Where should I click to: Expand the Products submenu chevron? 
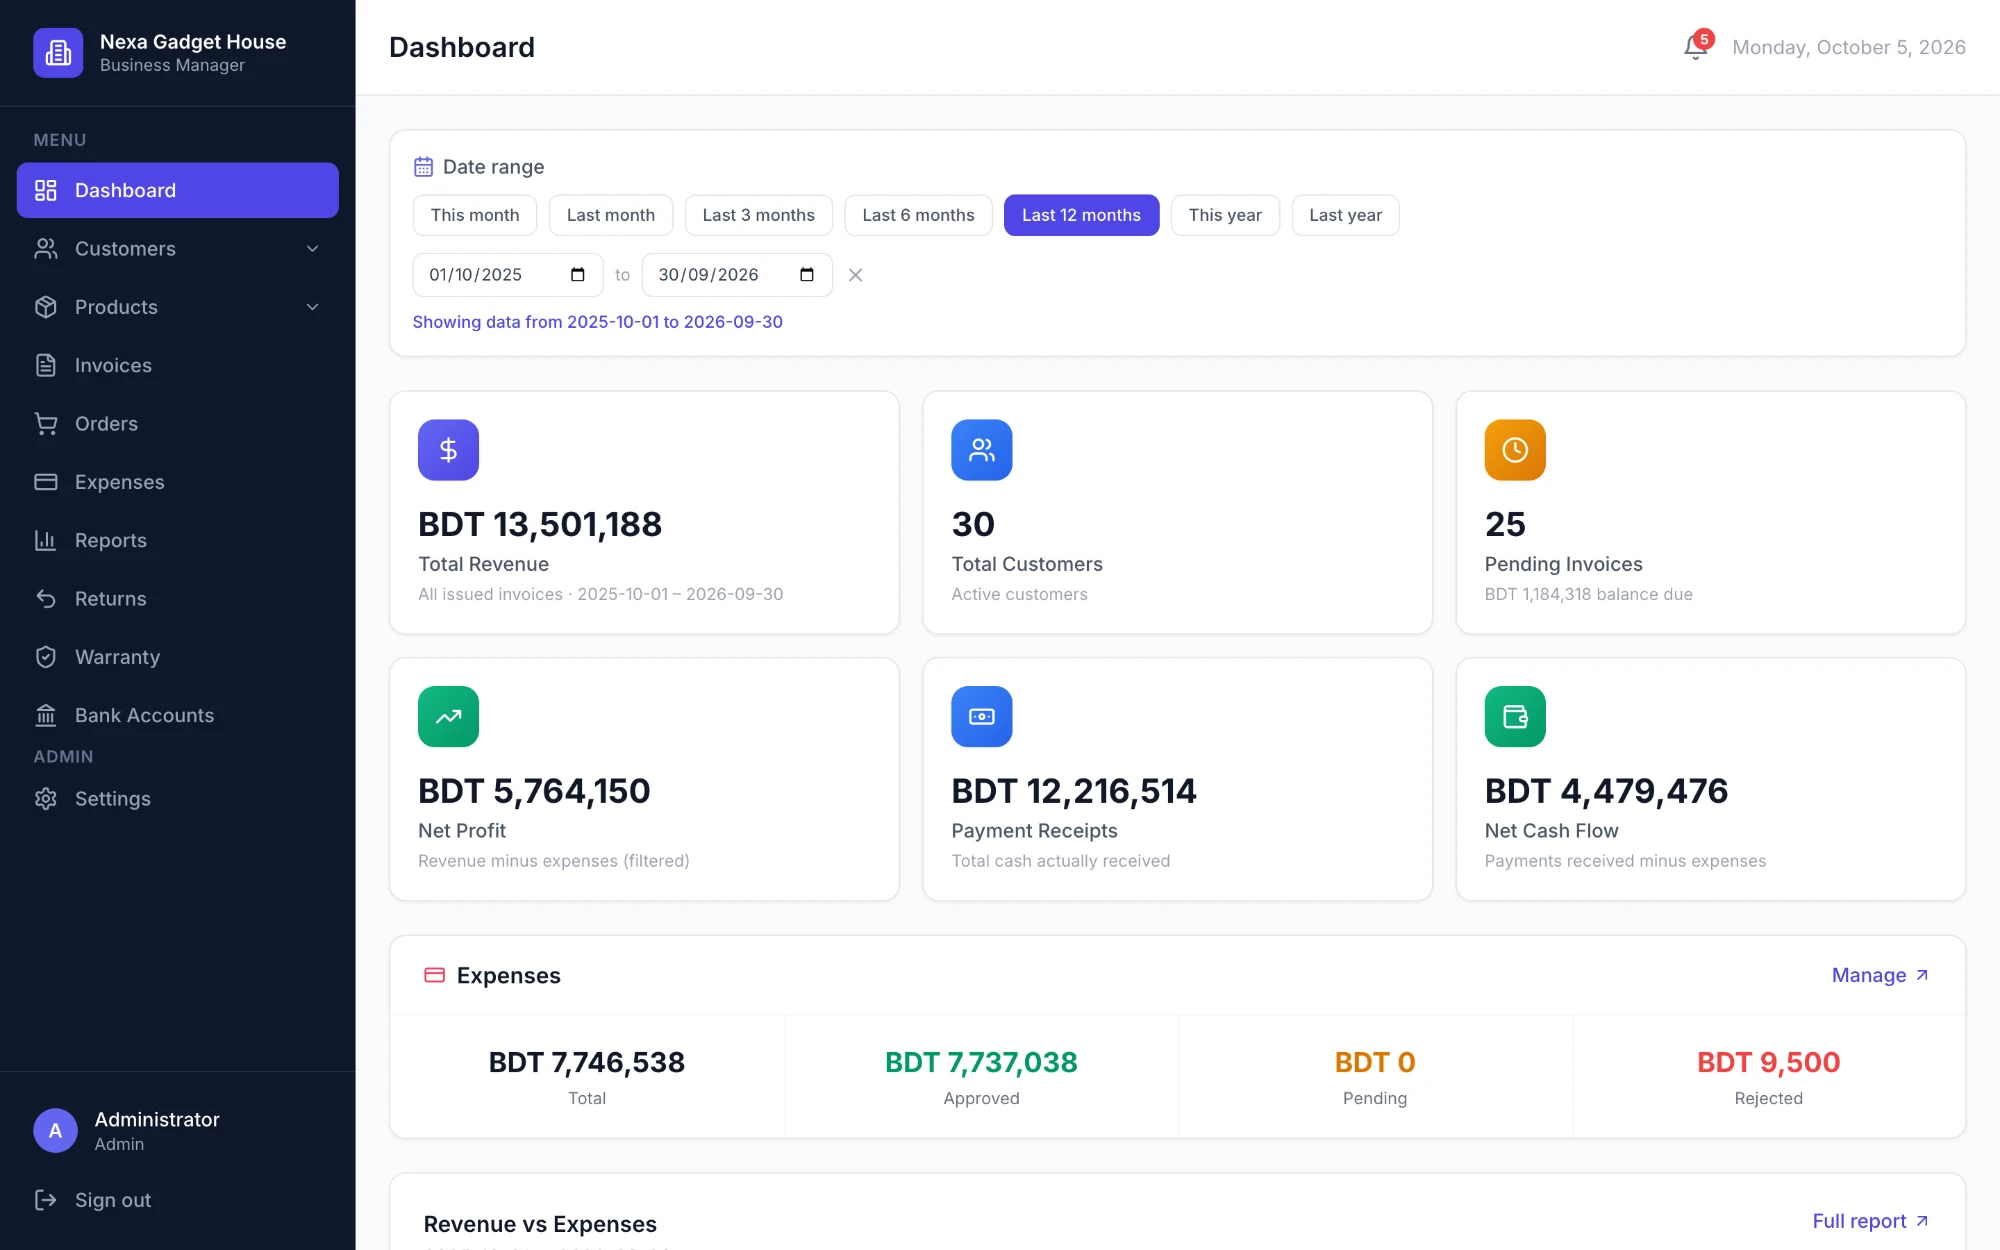313,307
